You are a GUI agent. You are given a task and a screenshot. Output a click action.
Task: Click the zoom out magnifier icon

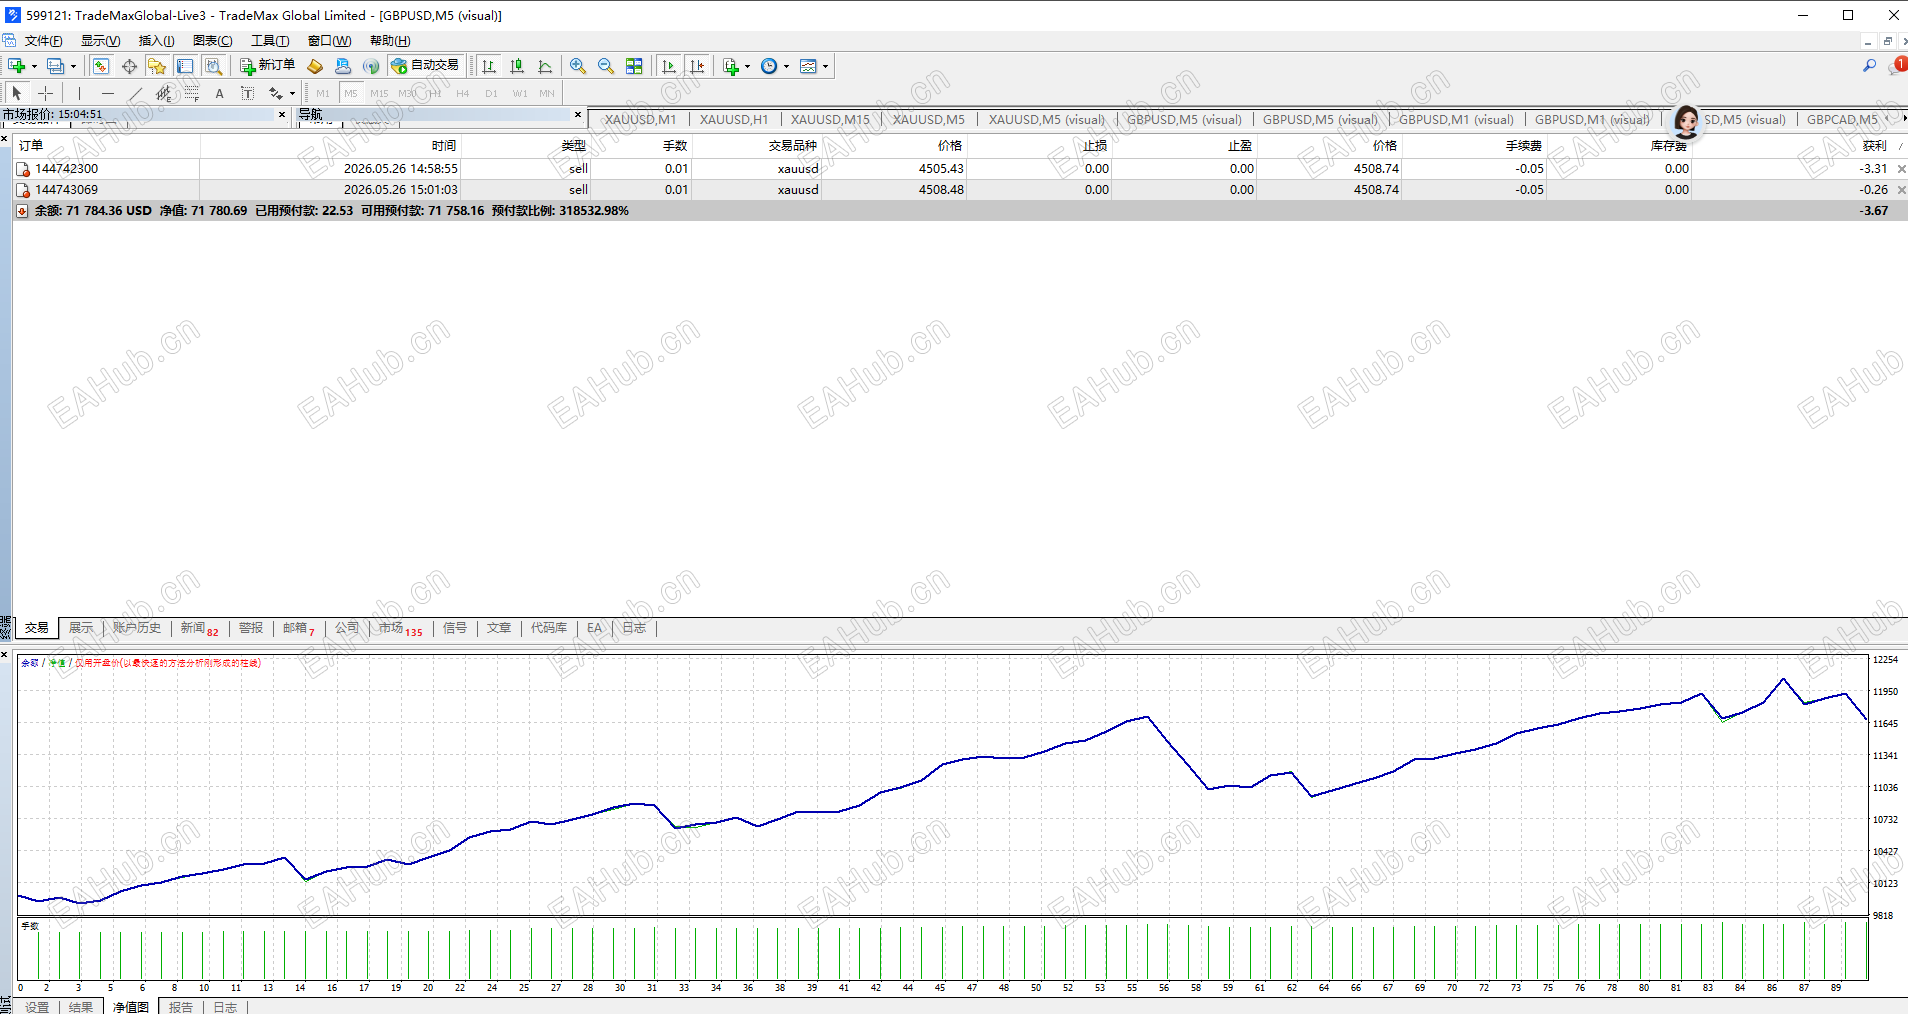pos(606,66)
